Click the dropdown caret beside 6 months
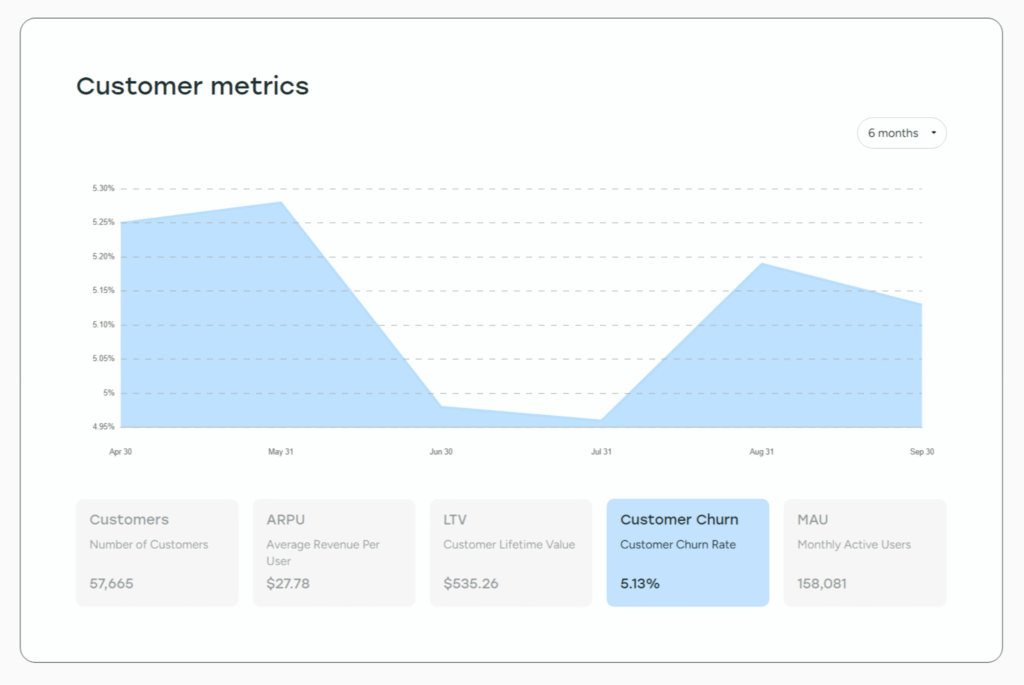The image size is (1024, 685). point(934,133)
